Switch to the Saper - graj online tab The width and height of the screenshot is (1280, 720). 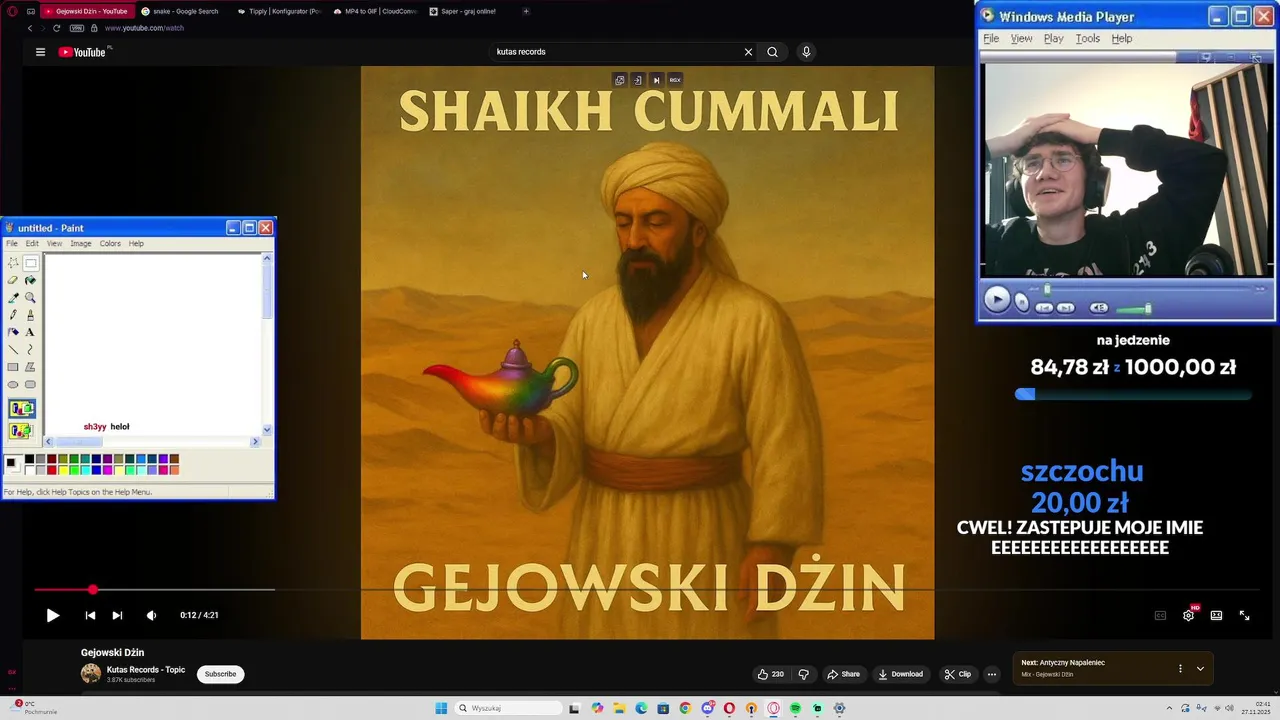click(x=468, y=11)
